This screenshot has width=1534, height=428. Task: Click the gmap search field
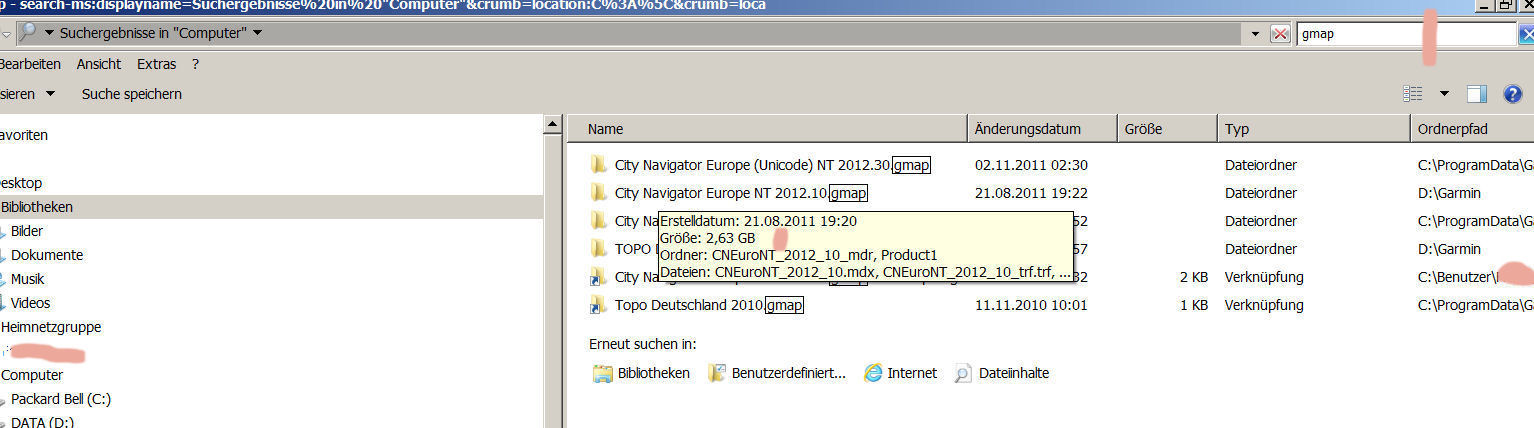[x=1406, y=34]
